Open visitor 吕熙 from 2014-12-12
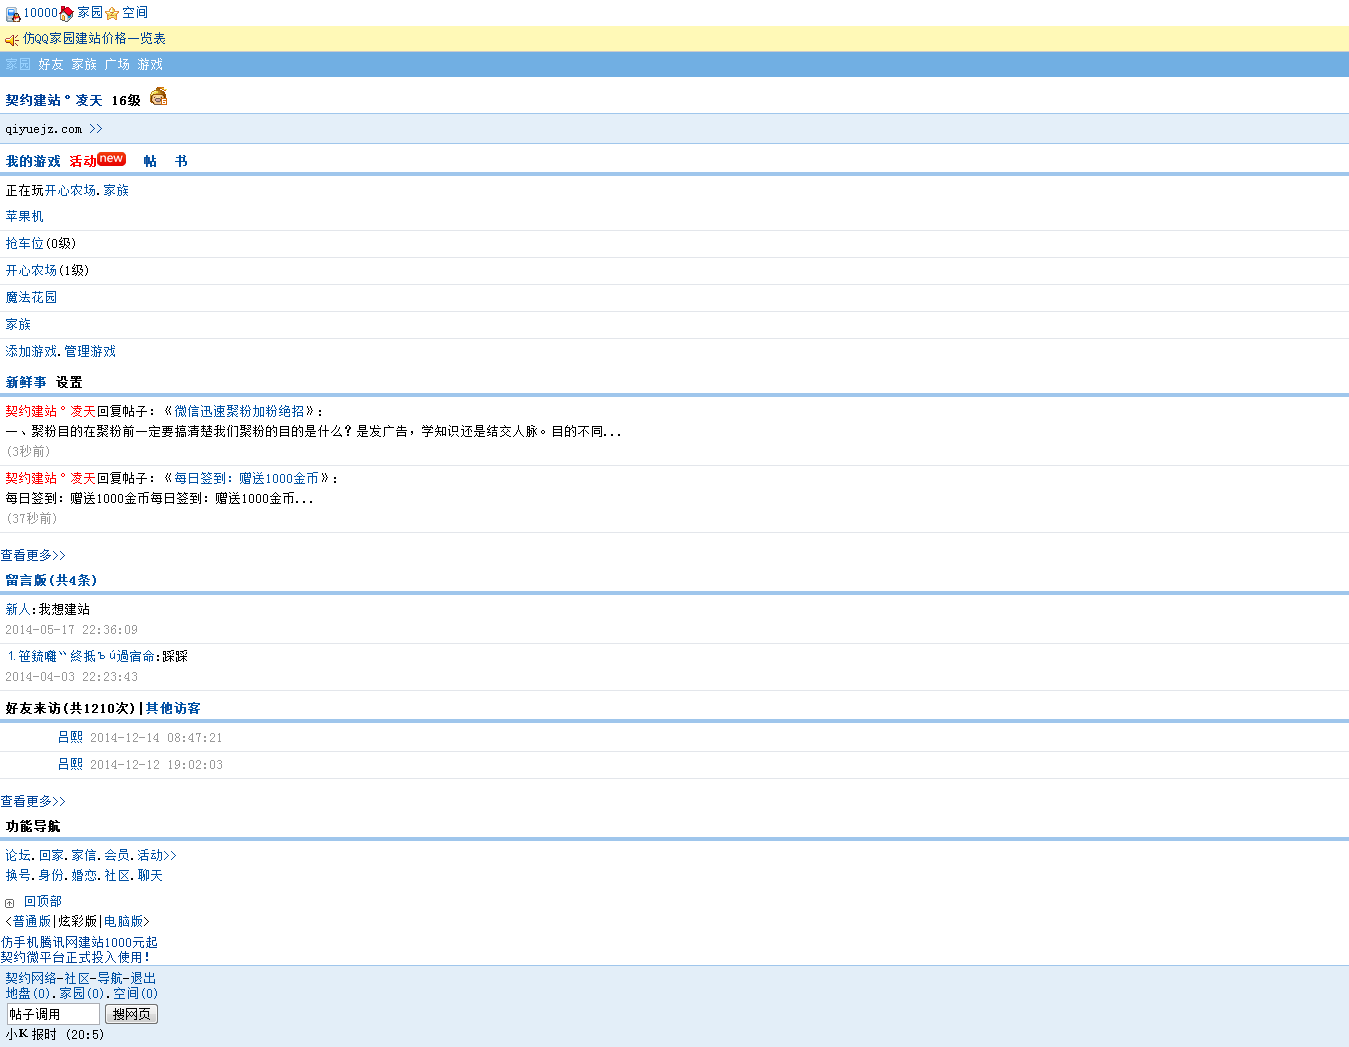The width and height of the screenshot is (1349, 1047). tap(70, 765)
